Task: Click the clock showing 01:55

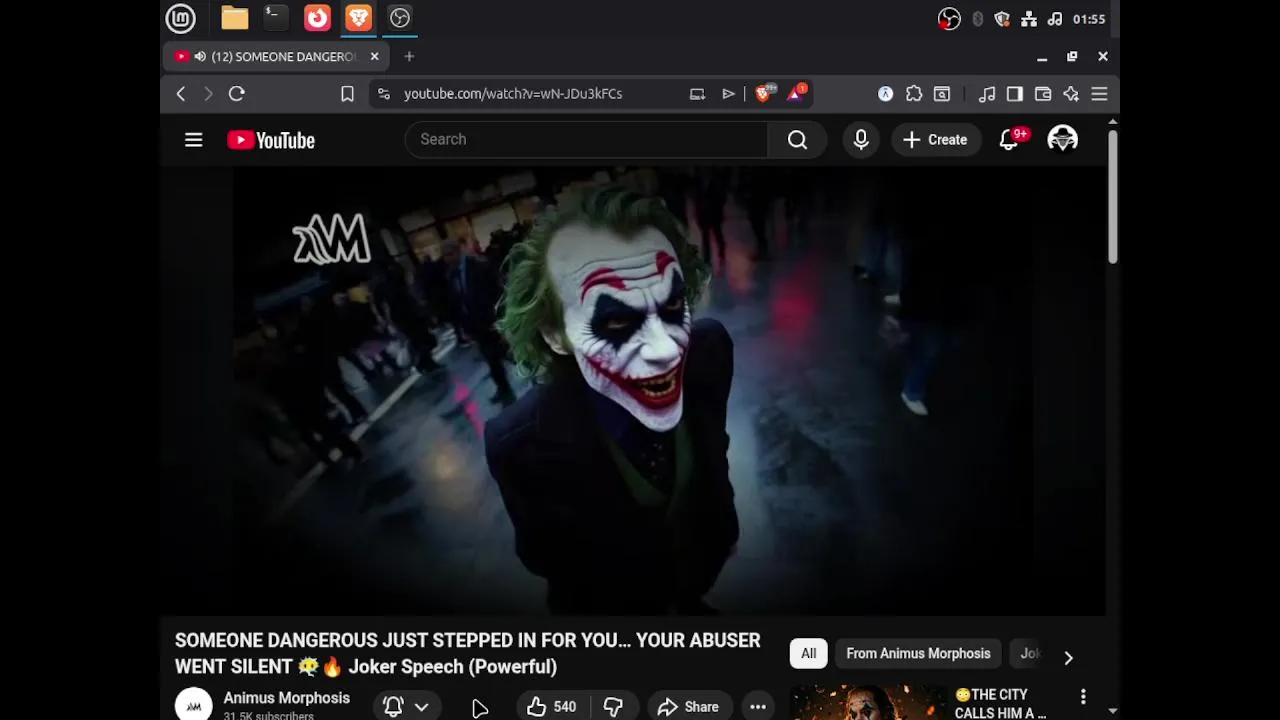Action: 1089,19
